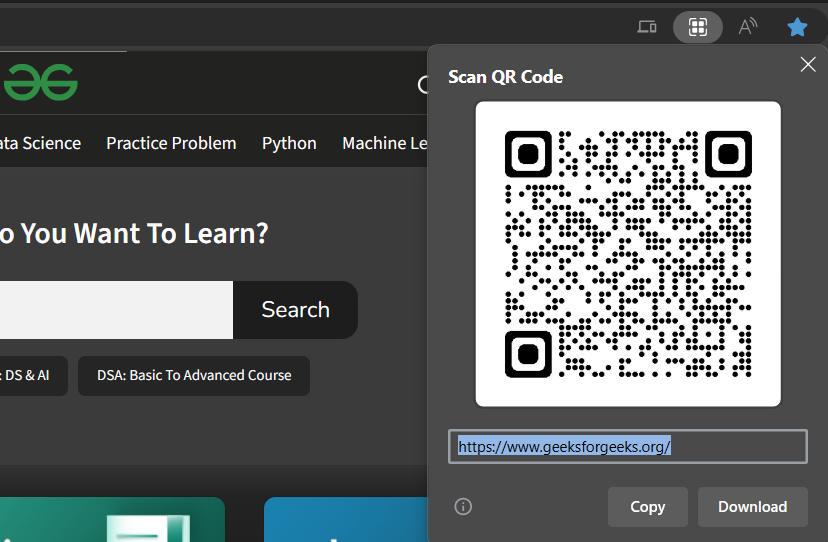
Task: Open the Read Aloud icon
Action: click(747, 26)
